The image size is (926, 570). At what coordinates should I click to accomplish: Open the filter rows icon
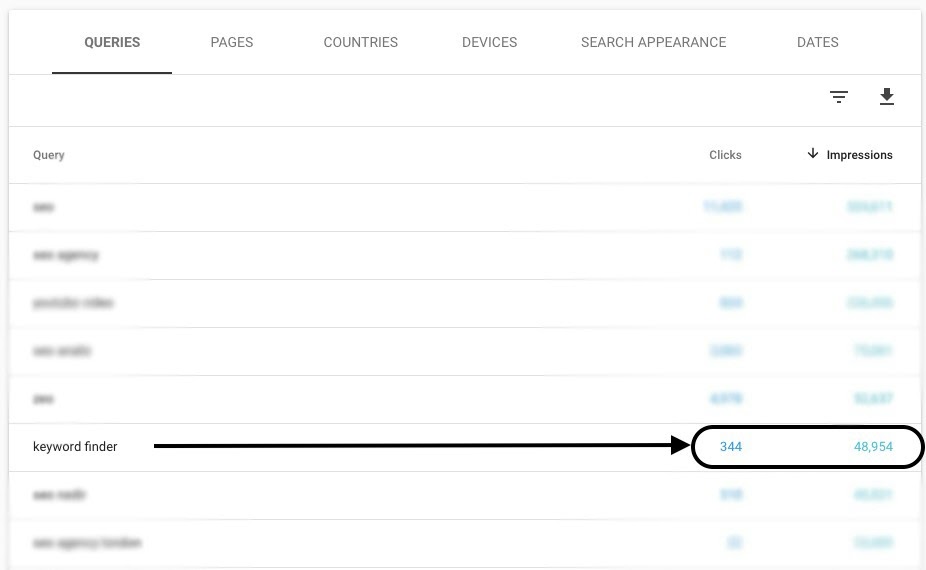[x=839, y=97]
